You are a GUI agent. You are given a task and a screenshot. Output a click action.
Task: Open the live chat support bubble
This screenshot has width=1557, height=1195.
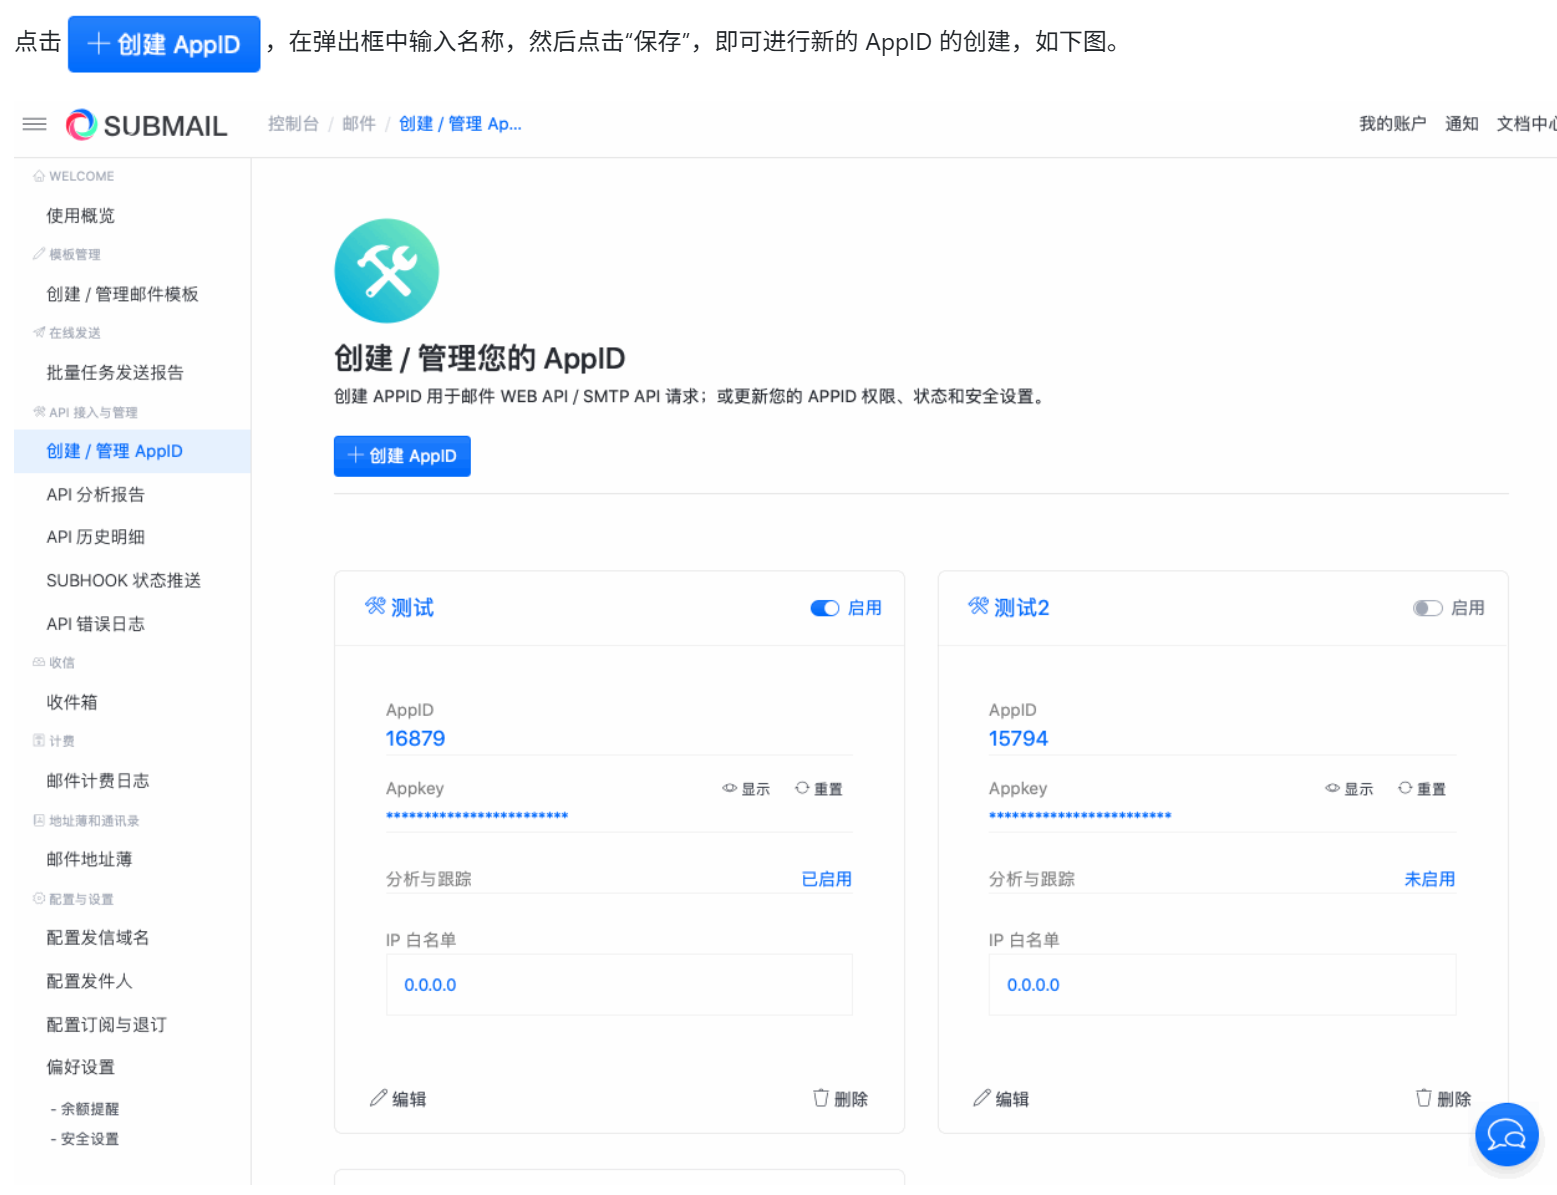tap(1506, 1135)
